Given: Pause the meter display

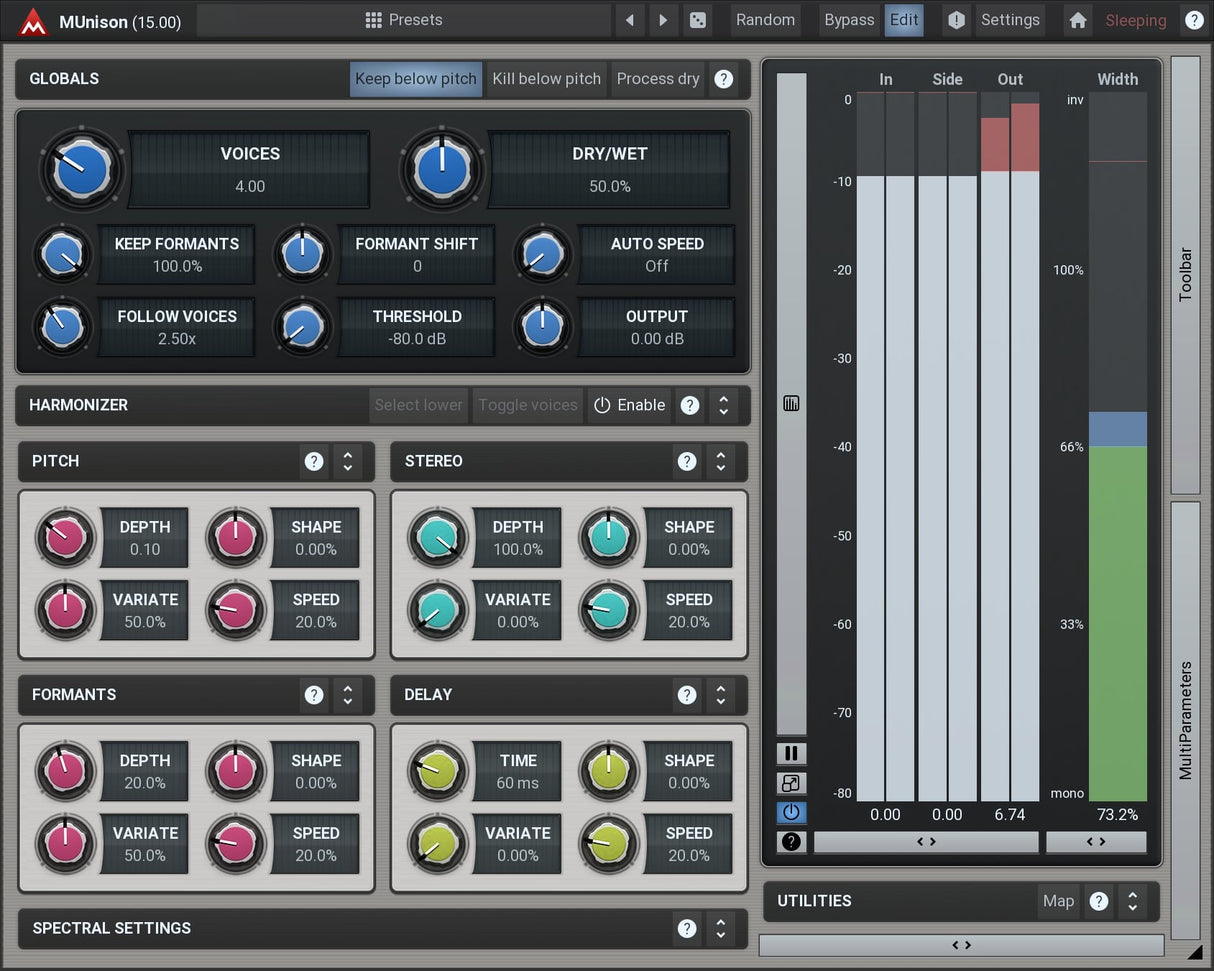Looking at the screenshot, I should [x=791, y=754].
